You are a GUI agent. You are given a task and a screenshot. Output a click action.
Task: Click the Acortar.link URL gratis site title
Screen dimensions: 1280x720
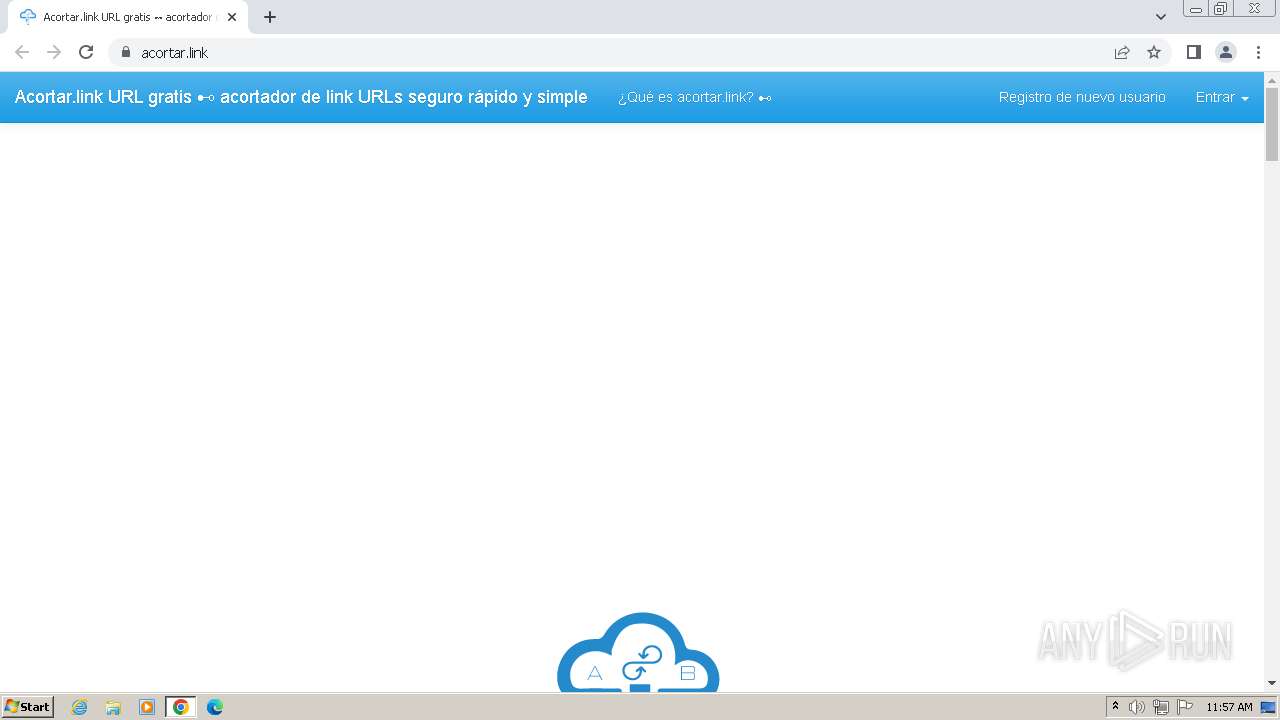pos(301,97)
